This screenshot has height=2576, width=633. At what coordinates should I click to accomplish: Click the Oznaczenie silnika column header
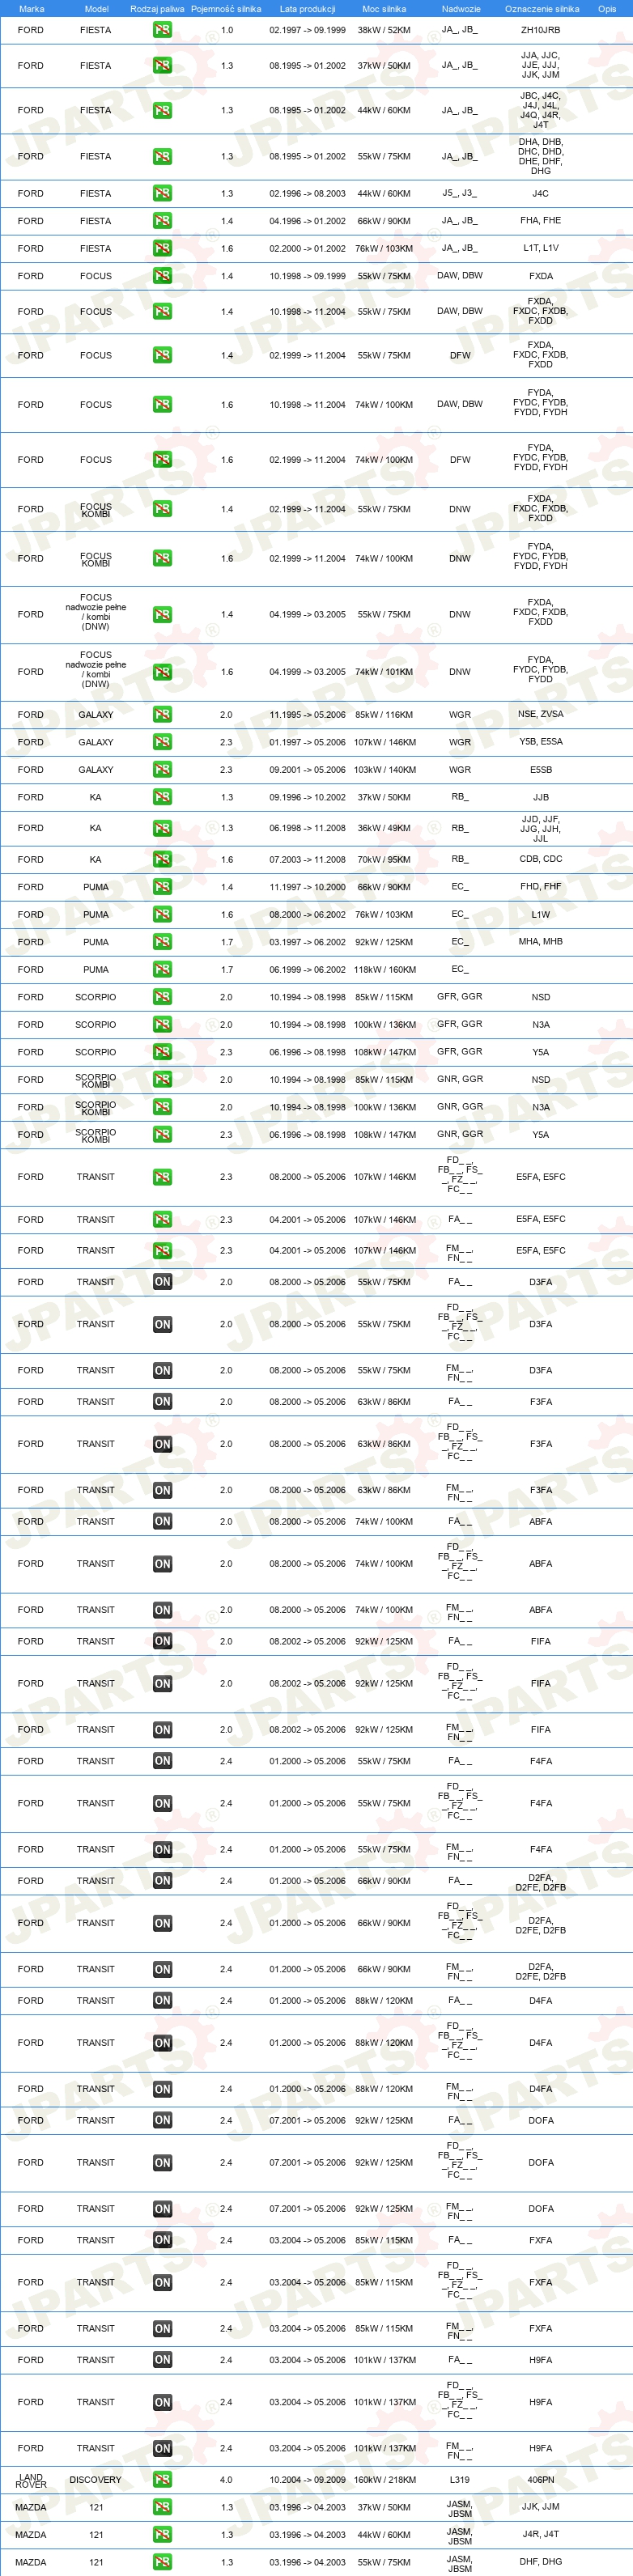click(542, 9)
